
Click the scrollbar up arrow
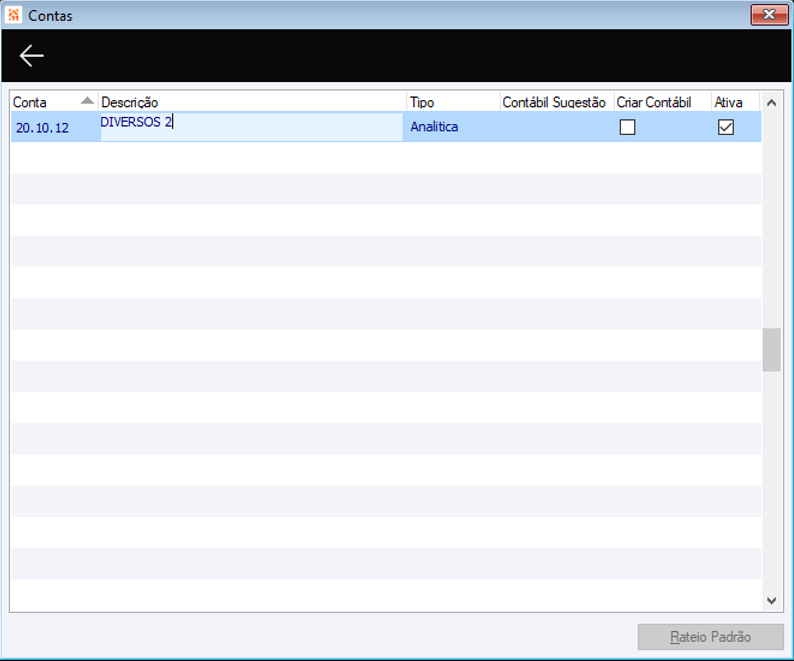pyautogui.click(x=771, y=103)
